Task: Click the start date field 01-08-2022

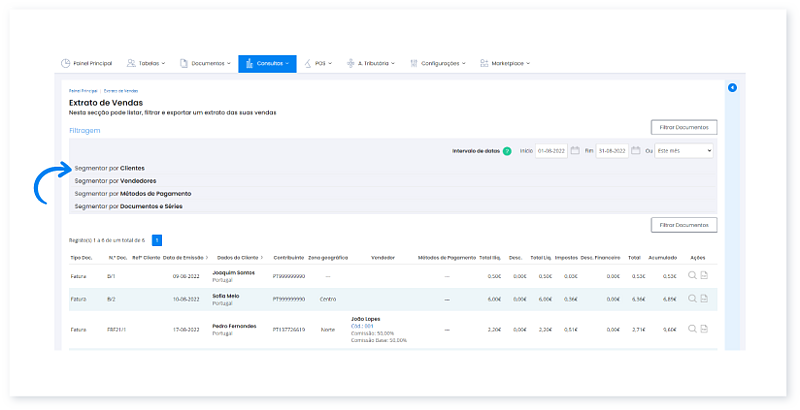Action: pos(551,150)
